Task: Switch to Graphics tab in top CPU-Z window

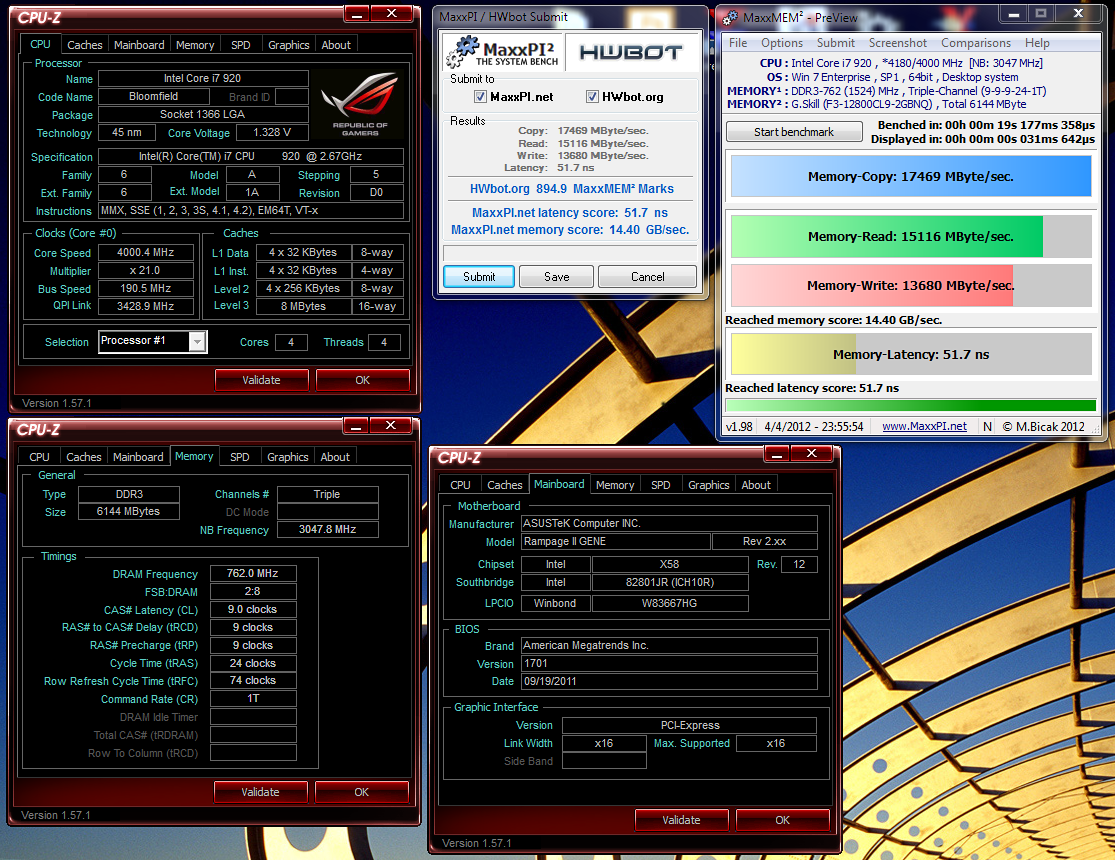Action: click(x=288, y=45)
